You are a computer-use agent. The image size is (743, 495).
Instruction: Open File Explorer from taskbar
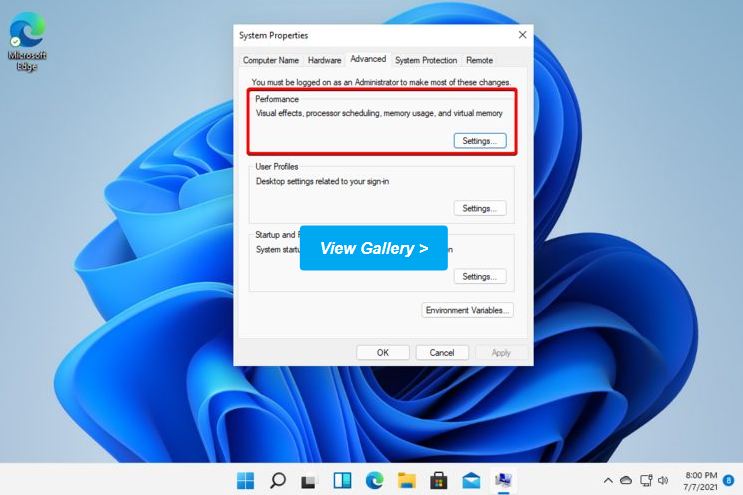coord(407,481)
